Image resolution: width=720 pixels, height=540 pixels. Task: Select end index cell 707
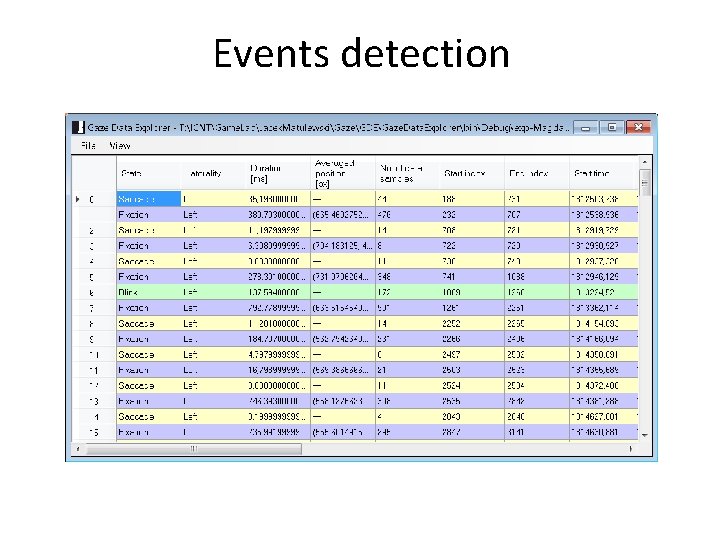[x=537, y=214]
